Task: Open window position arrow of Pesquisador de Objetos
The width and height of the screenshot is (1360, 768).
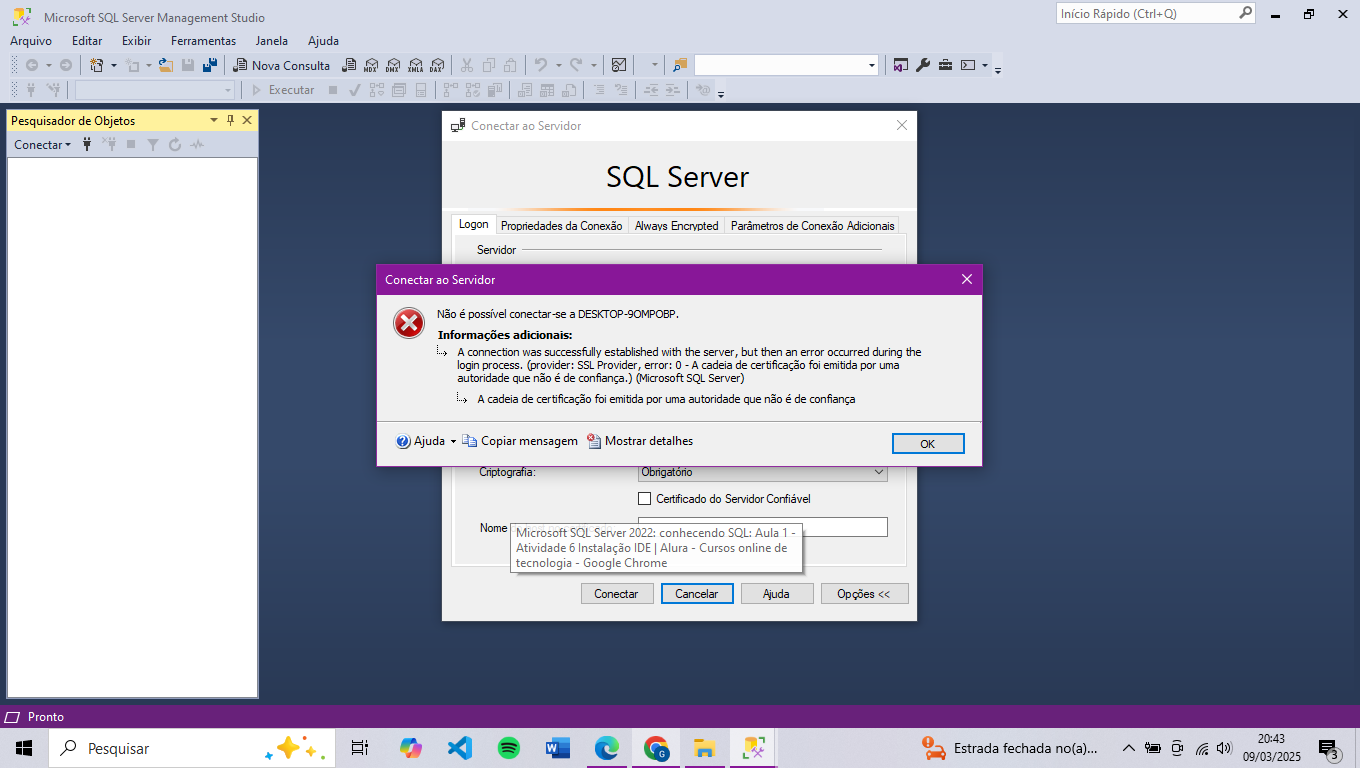Action: (x=213, y=120)
